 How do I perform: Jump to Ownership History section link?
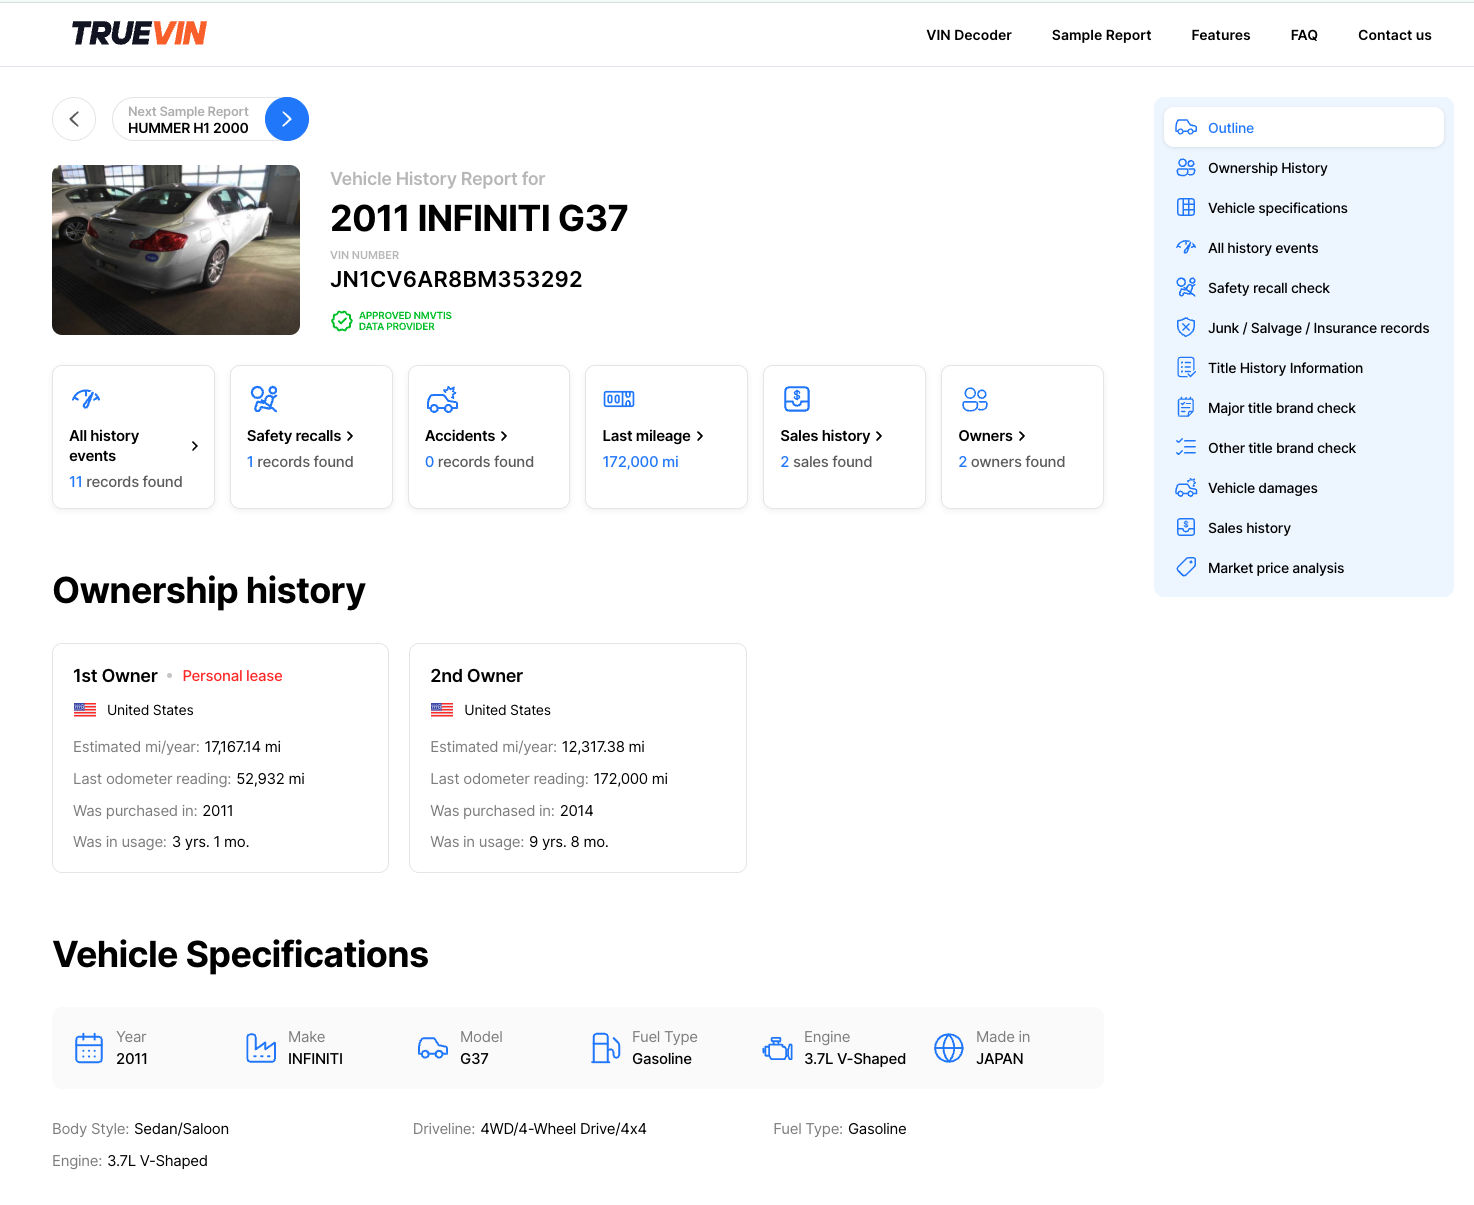[1268, 168]
